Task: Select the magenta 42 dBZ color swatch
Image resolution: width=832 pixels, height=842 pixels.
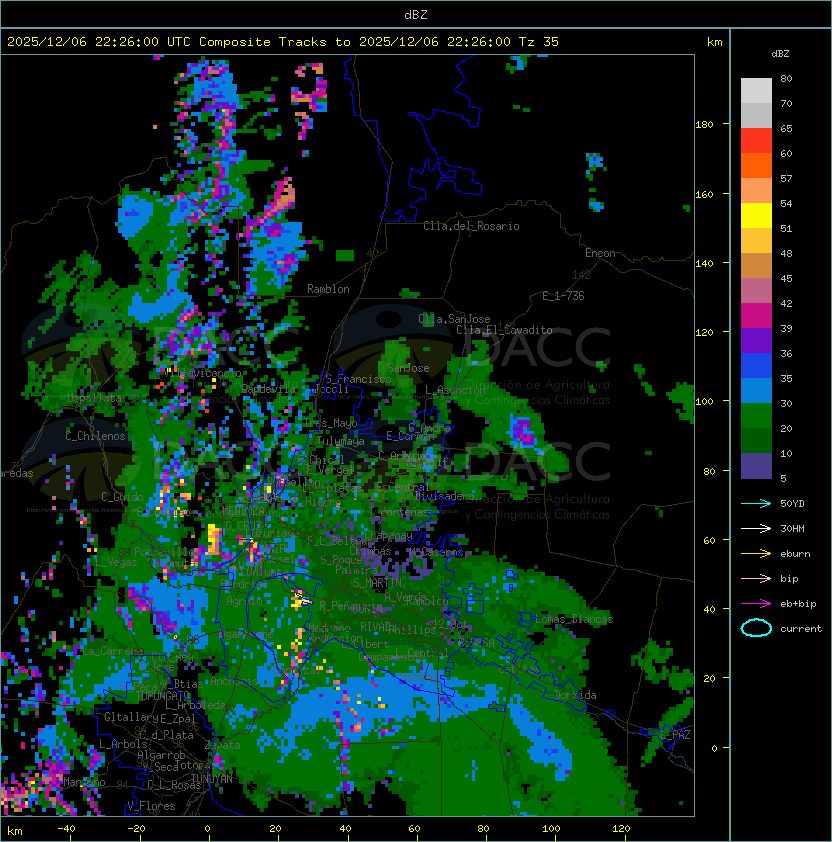Action: [x=756, y=316]
